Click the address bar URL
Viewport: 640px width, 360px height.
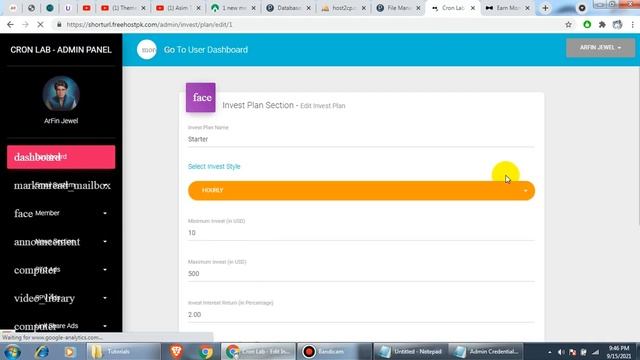(x=149, y=25)
